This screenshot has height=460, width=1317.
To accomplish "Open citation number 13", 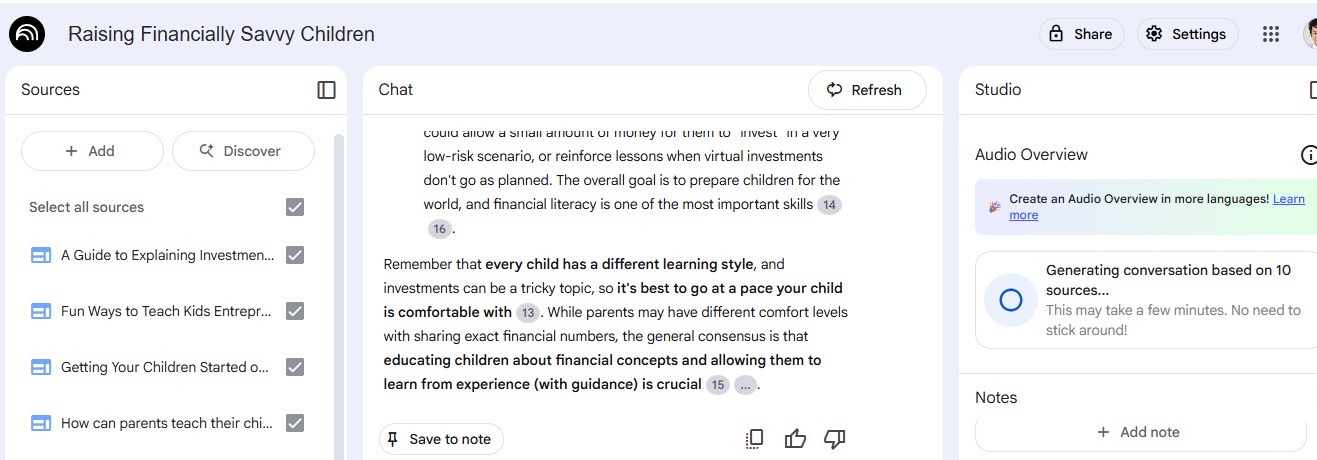I will (528, 313).
